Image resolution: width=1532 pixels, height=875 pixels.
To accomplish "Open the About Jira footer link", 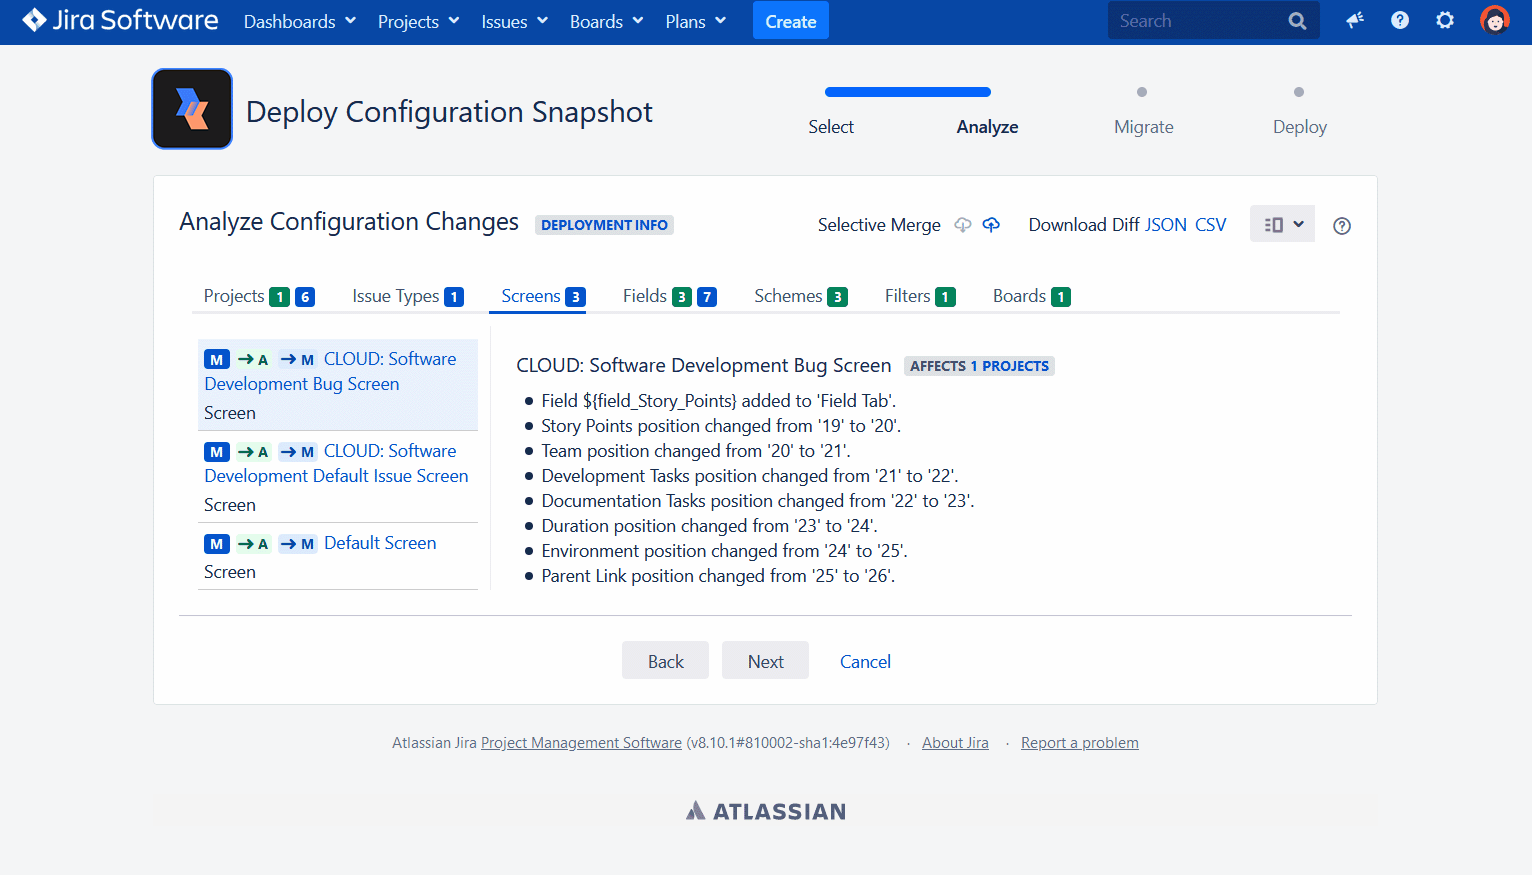I will (x=955, y=743).
